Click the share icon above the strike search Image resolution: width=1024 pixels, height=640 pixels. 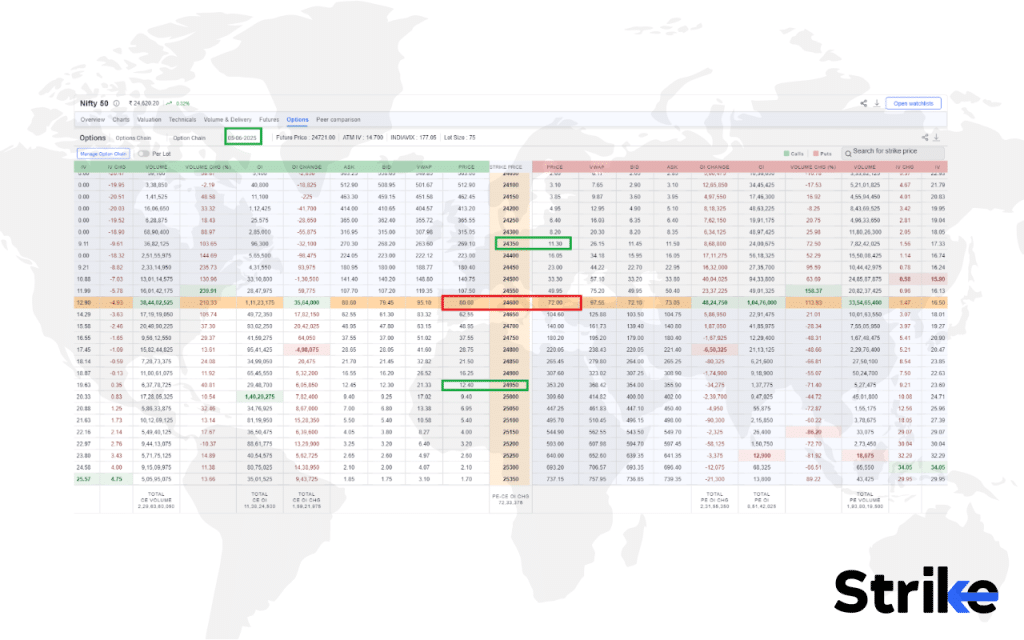click(x=925, y=137)
